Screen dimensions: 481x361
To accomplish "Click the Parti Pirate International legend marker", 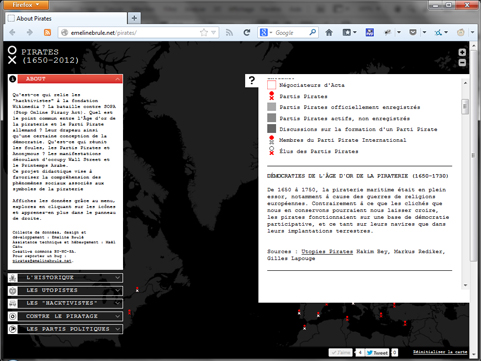I will [271, 140].
